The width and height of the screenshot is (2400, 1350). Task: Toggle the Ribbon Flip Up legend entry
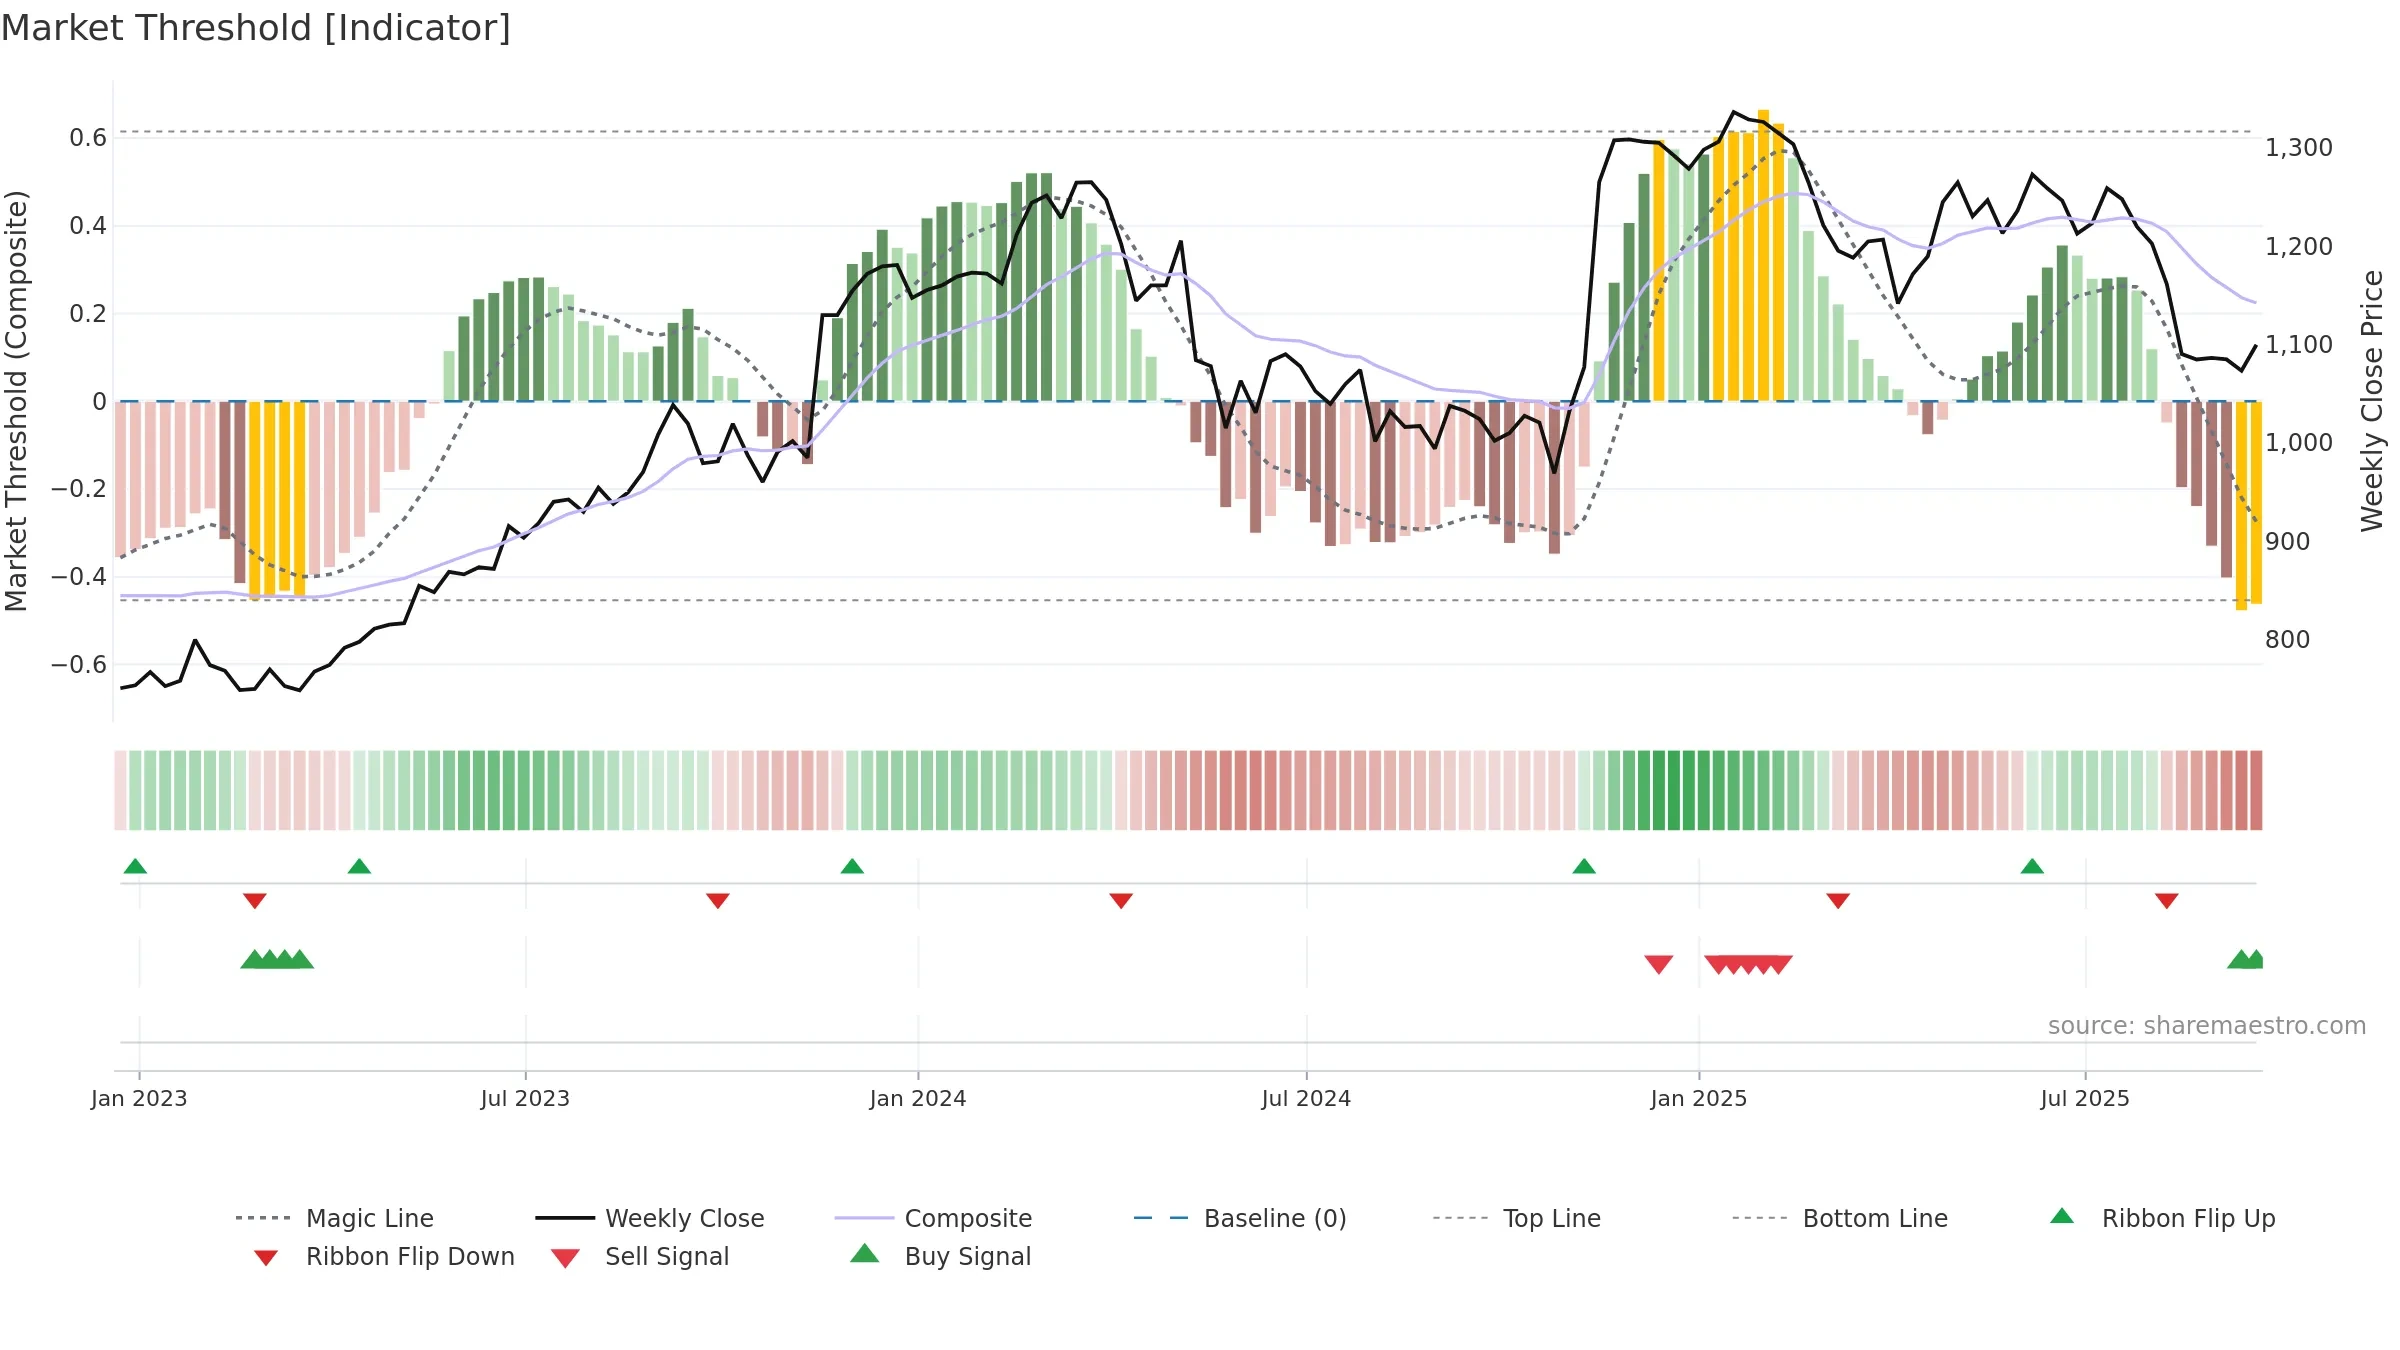2162,1218
